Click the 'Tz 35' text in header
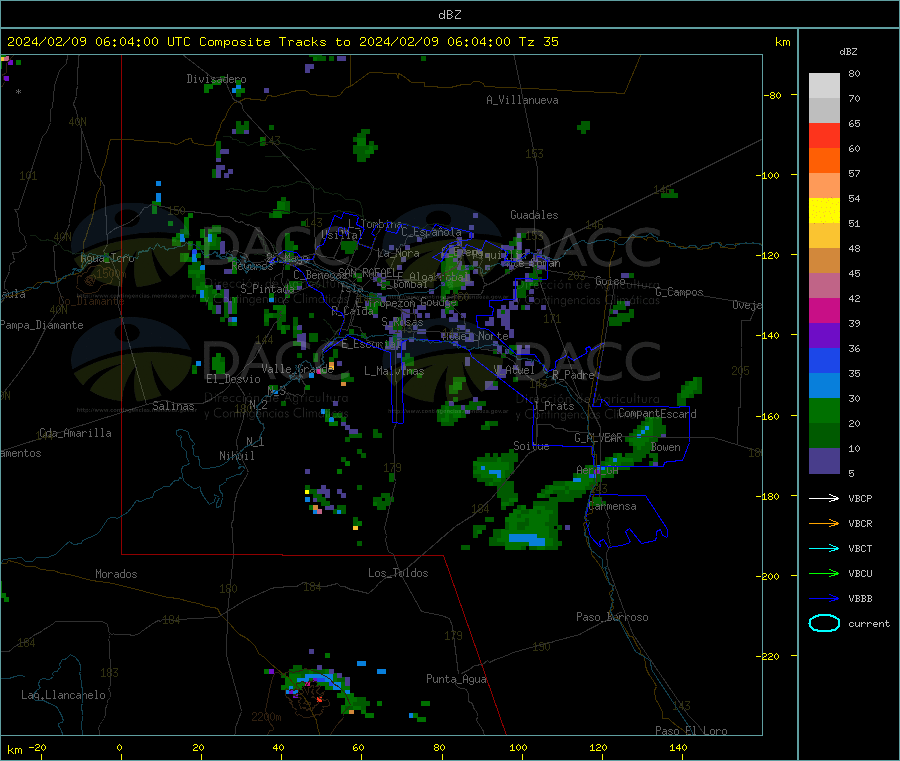This screenshot has height=761, width=900. pos(538,42)
